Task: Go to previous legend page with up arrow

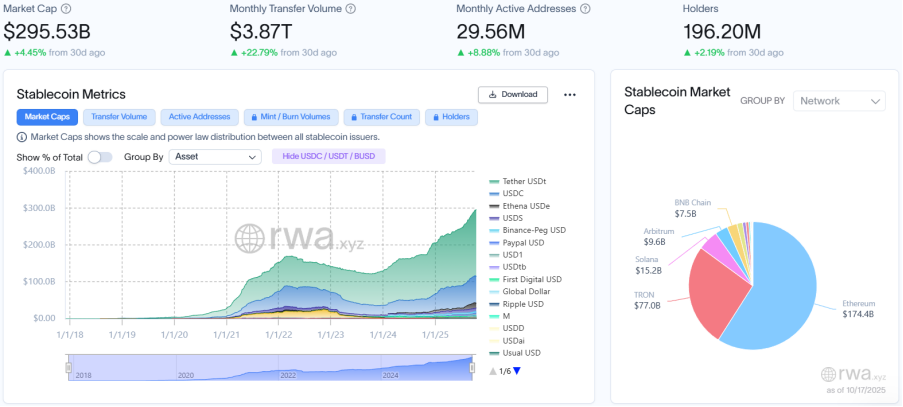Action: click(x=493, y=371)
